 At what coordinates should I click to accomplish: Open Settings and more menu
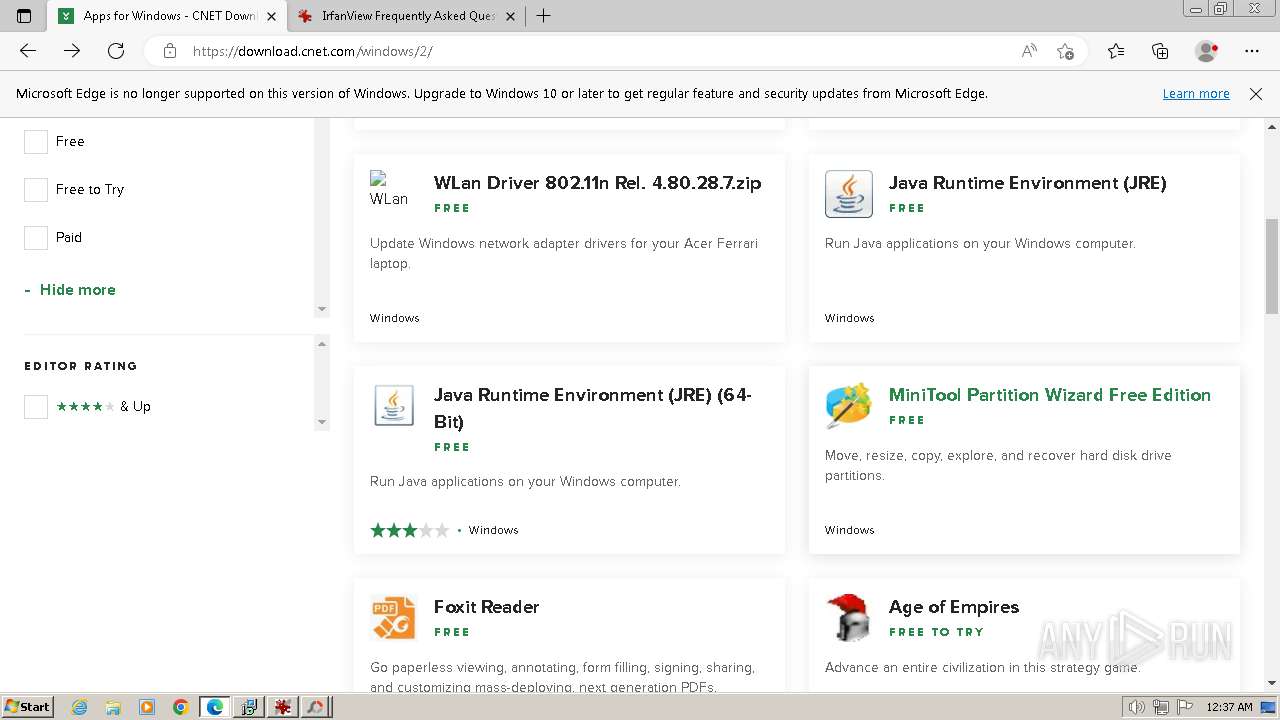pyautogui.click(x=1252, y=51)
